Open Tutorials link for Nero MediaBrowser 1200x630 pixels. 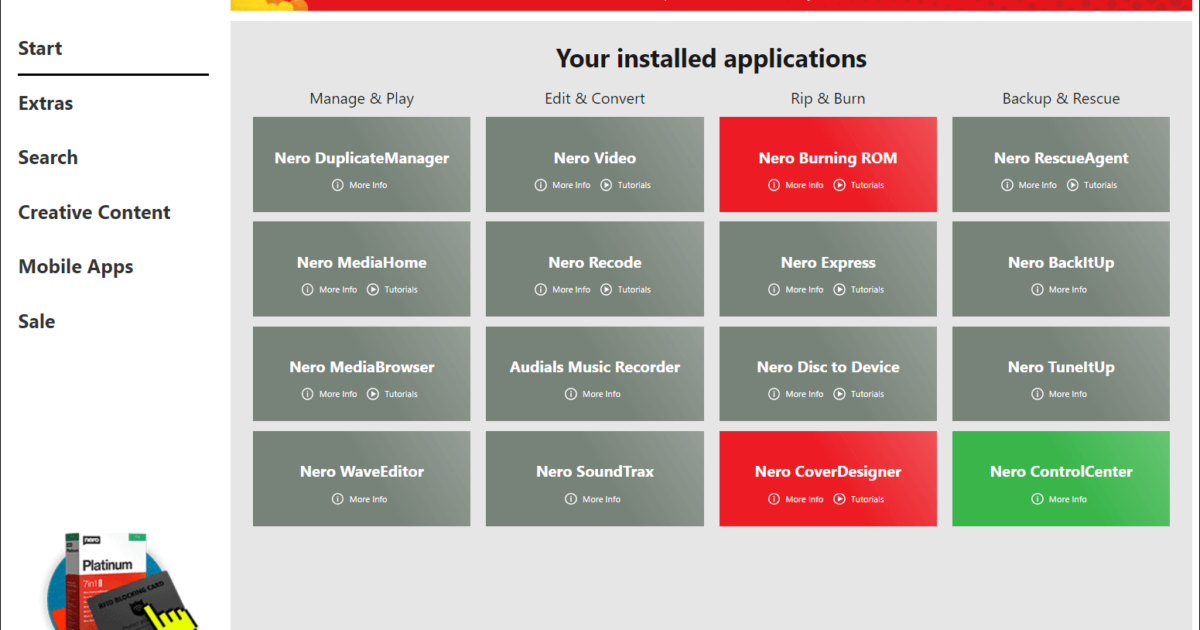(401, 394)
